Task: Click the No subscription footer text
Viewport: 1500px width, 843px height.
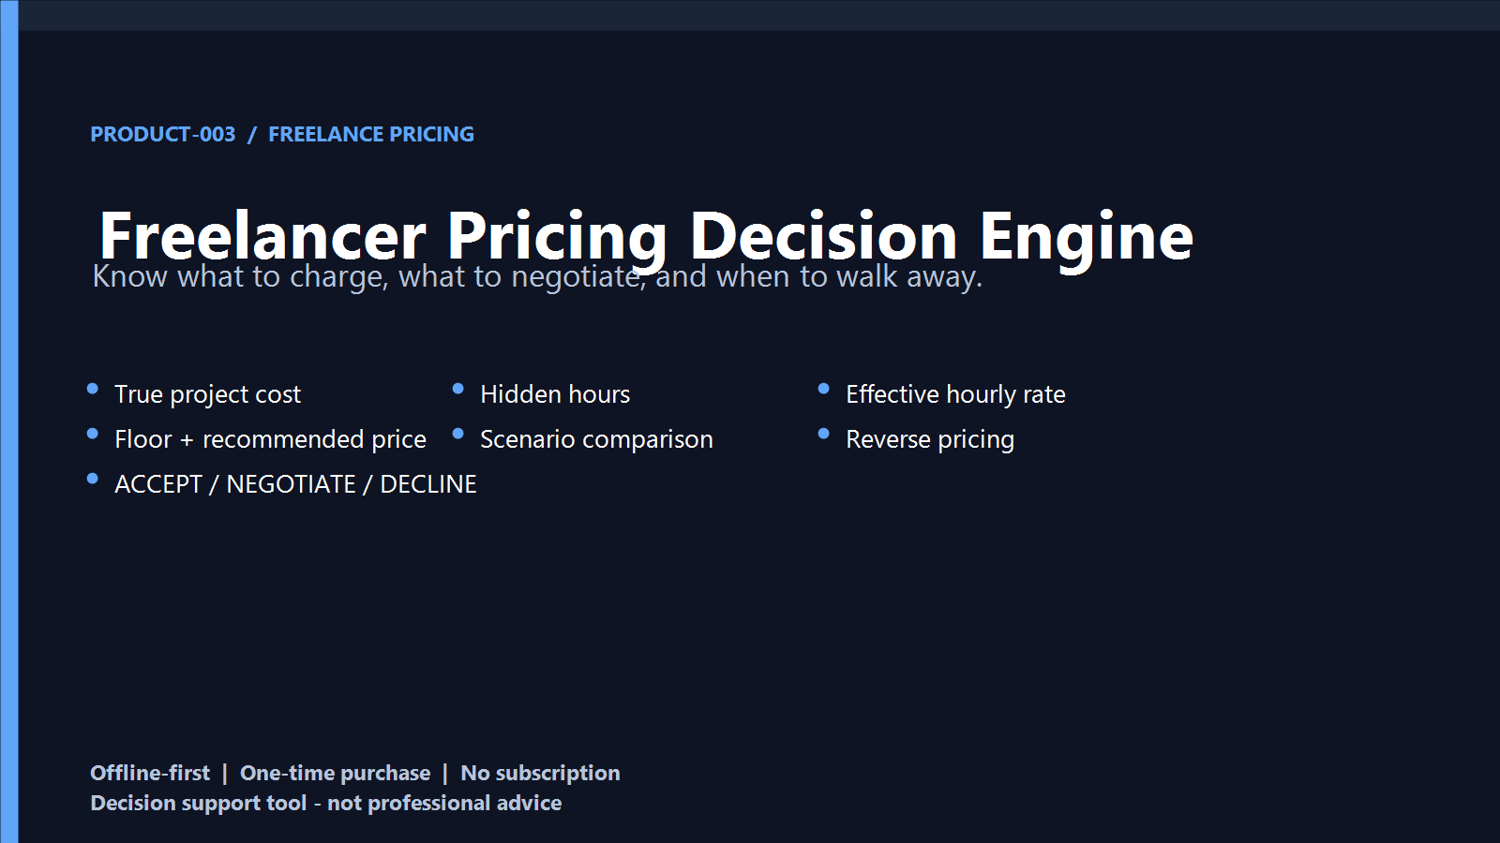Action: pyautogui.click(x=540, y=773)
